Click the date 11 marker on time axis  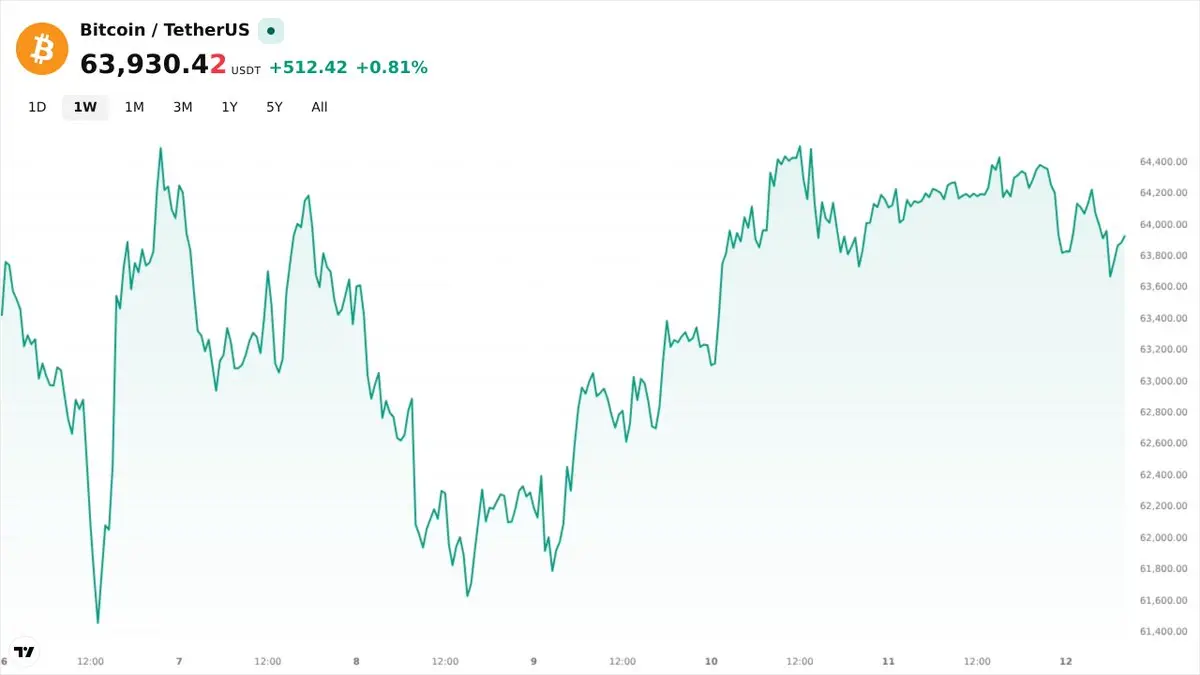[x=888, y=661]
